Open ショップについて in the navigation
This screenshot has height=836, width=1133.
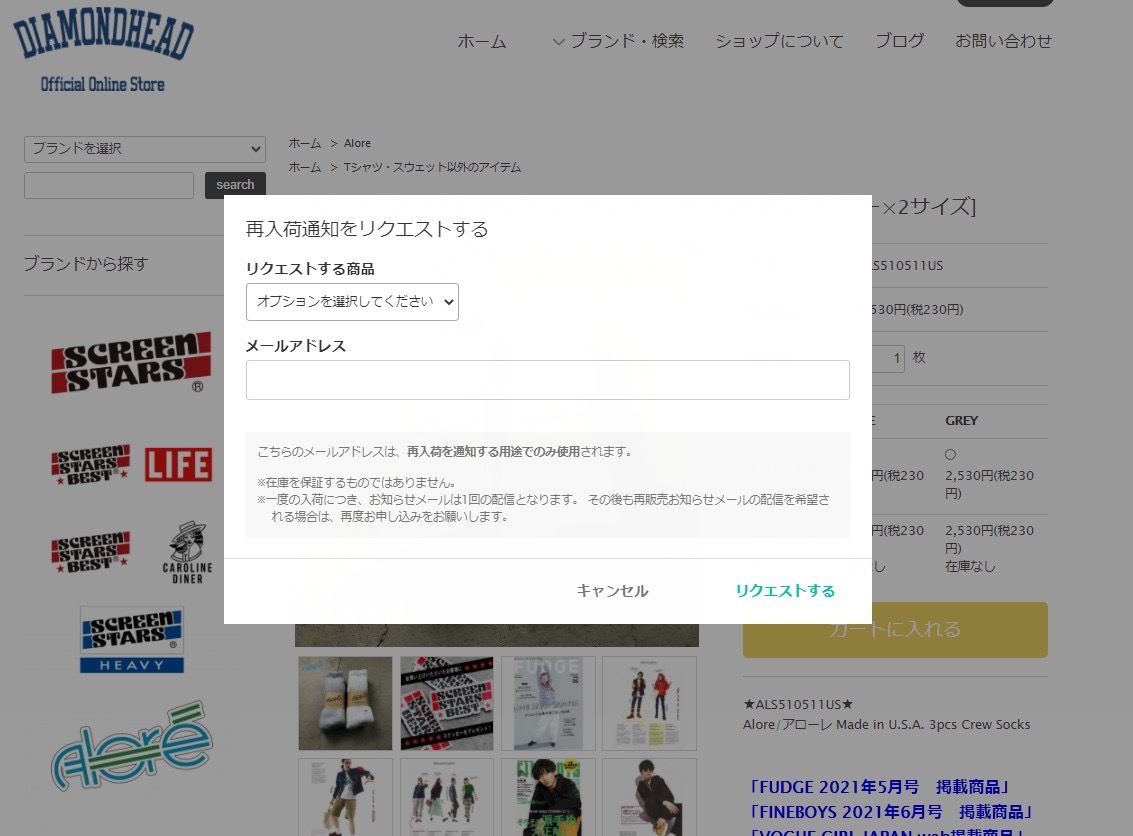[780, 41]
